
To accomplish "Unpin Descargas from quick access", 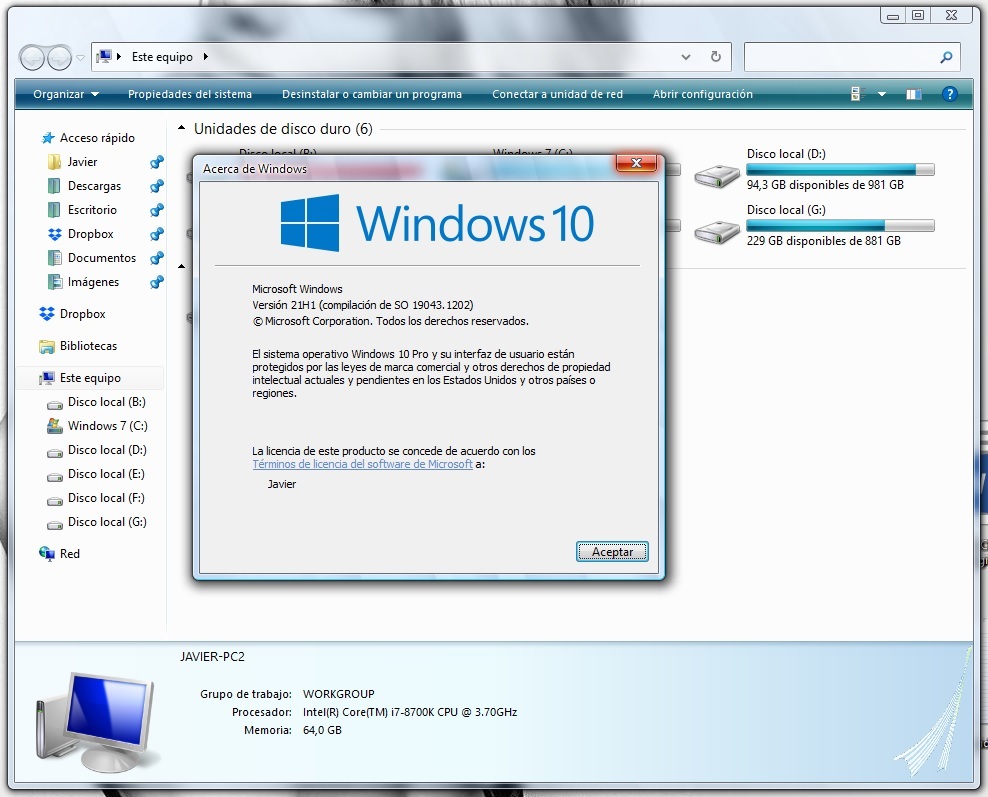I will [157, 186].
